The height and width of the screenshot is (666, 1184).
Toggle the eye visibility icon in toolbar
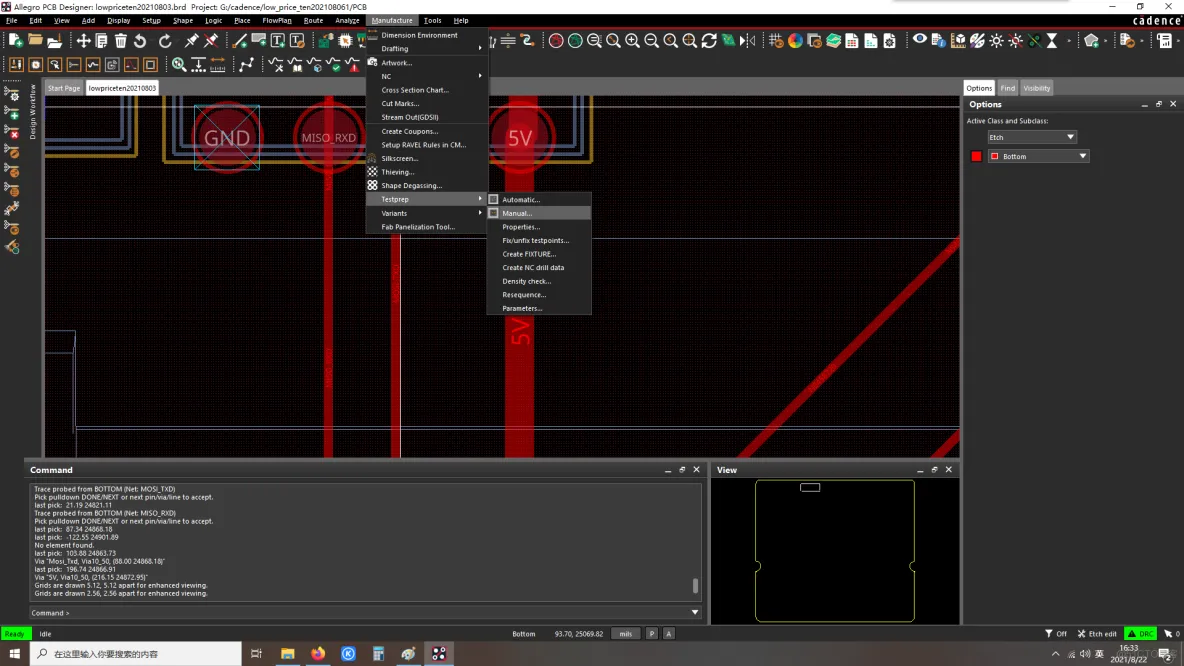pyautogui.click(x=920, y=40)
